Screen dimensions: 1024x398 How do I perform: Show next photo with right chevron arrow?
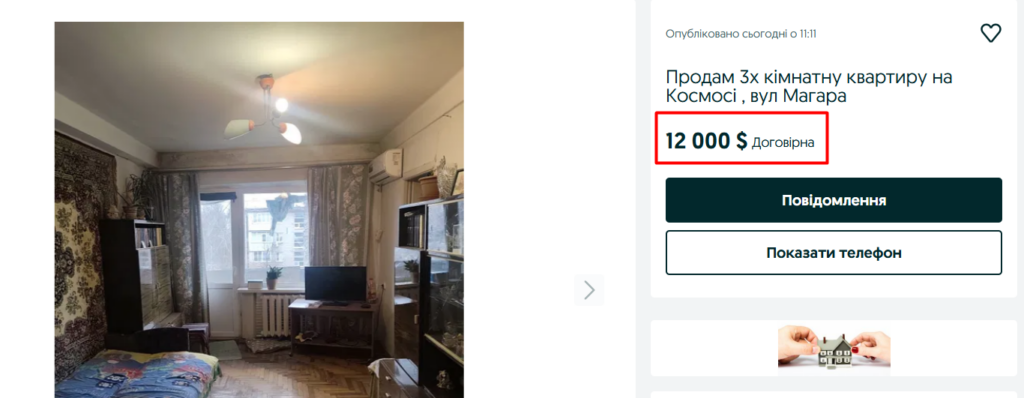(x=589, y=290)
